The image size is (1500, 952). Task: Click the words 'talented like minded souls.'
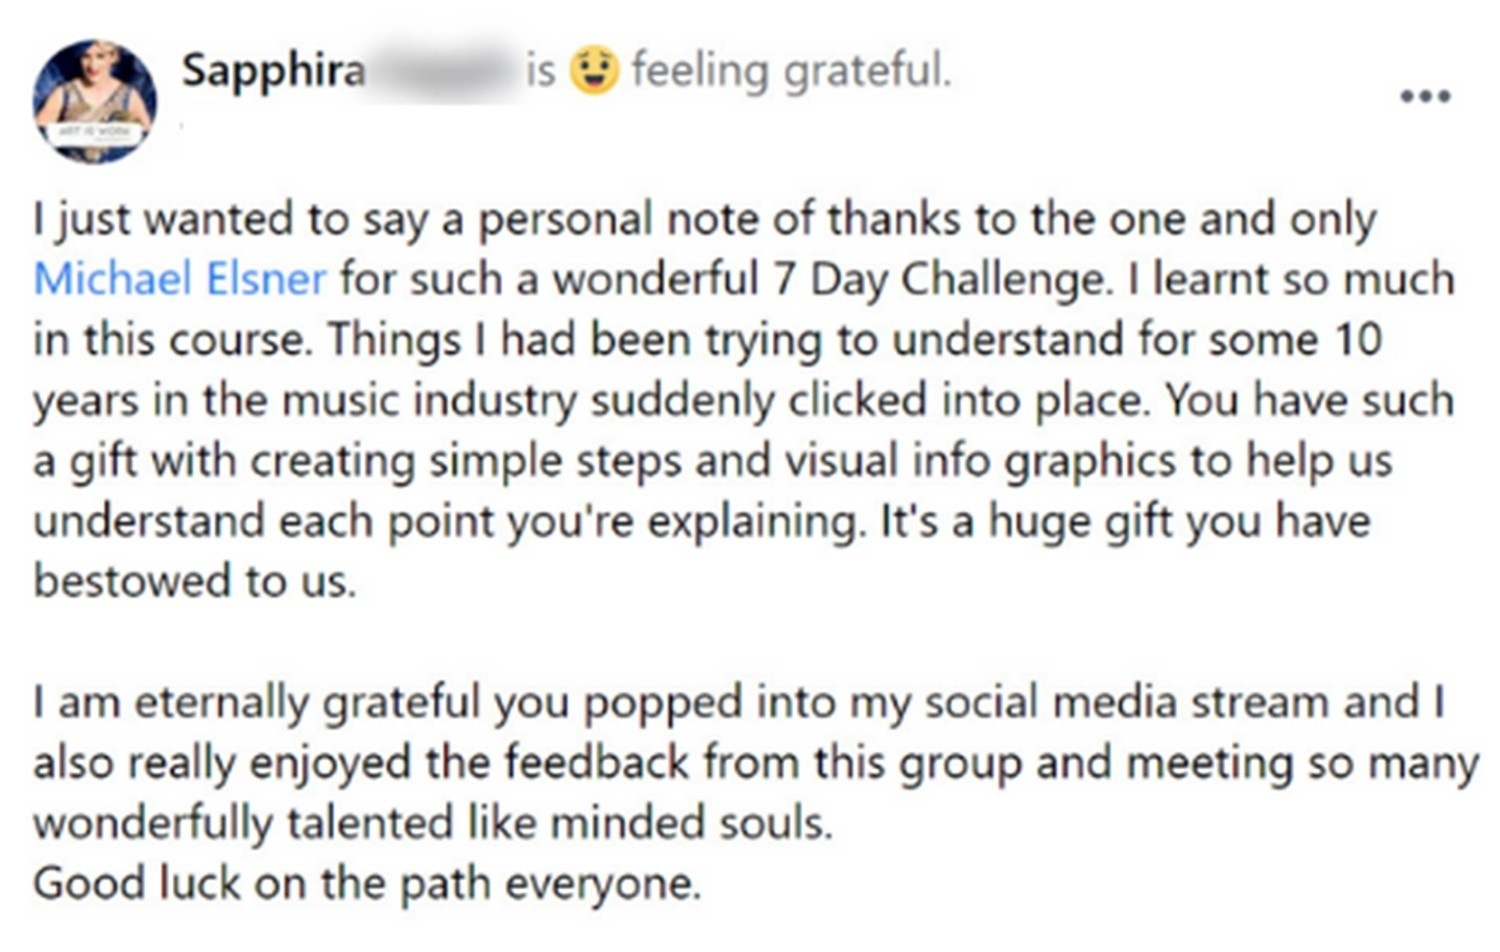(559, 824)
